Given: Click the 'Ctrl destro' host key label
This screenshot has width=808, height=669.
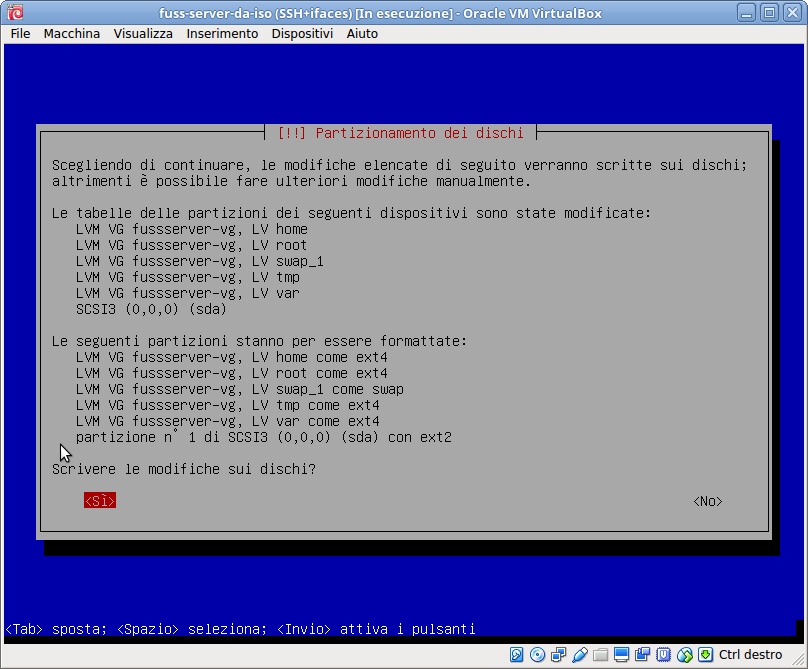Looking at the screenshot, I should coord(750,655).
